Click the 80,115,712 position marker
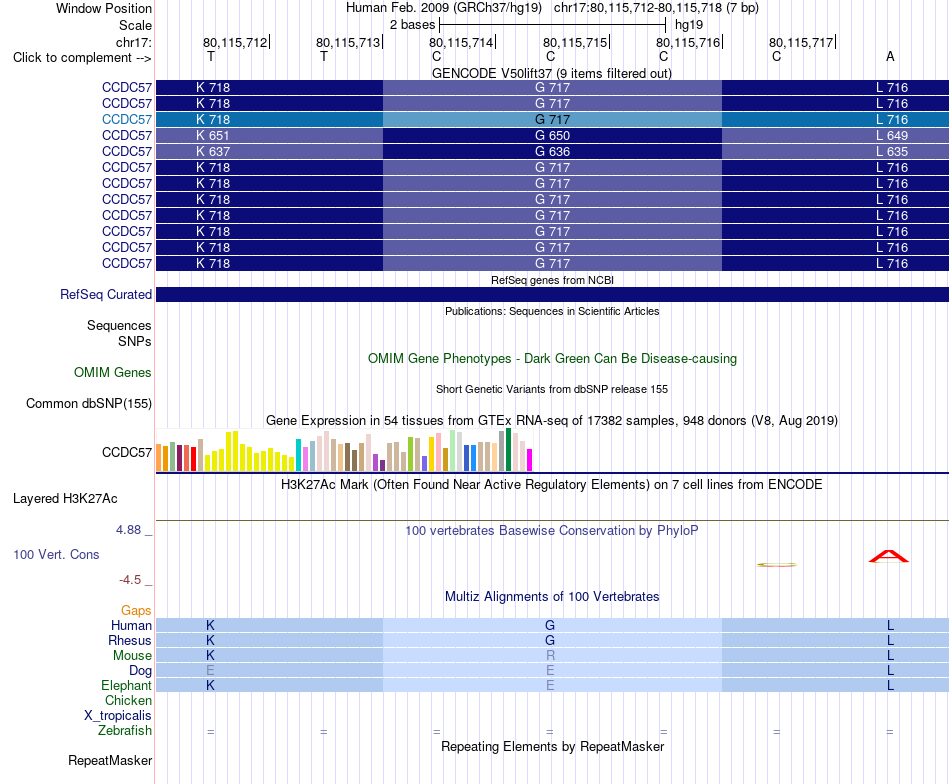The height and width of the screenshot is (784, 950). click(x=236, y=42)
